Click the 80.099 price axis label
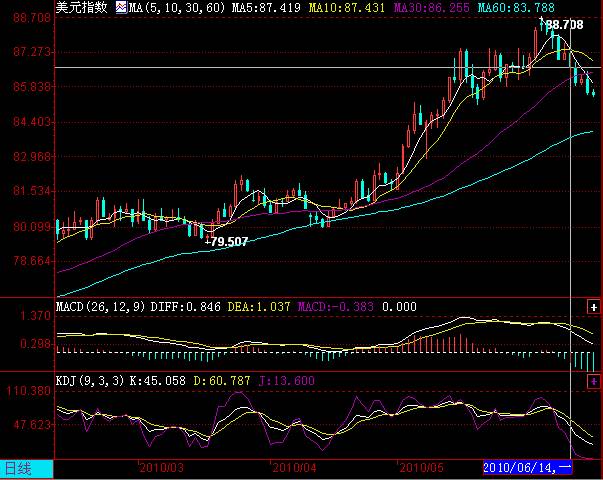Image resolution: width=603 pixels, height=480 pixels. [32, 226]
